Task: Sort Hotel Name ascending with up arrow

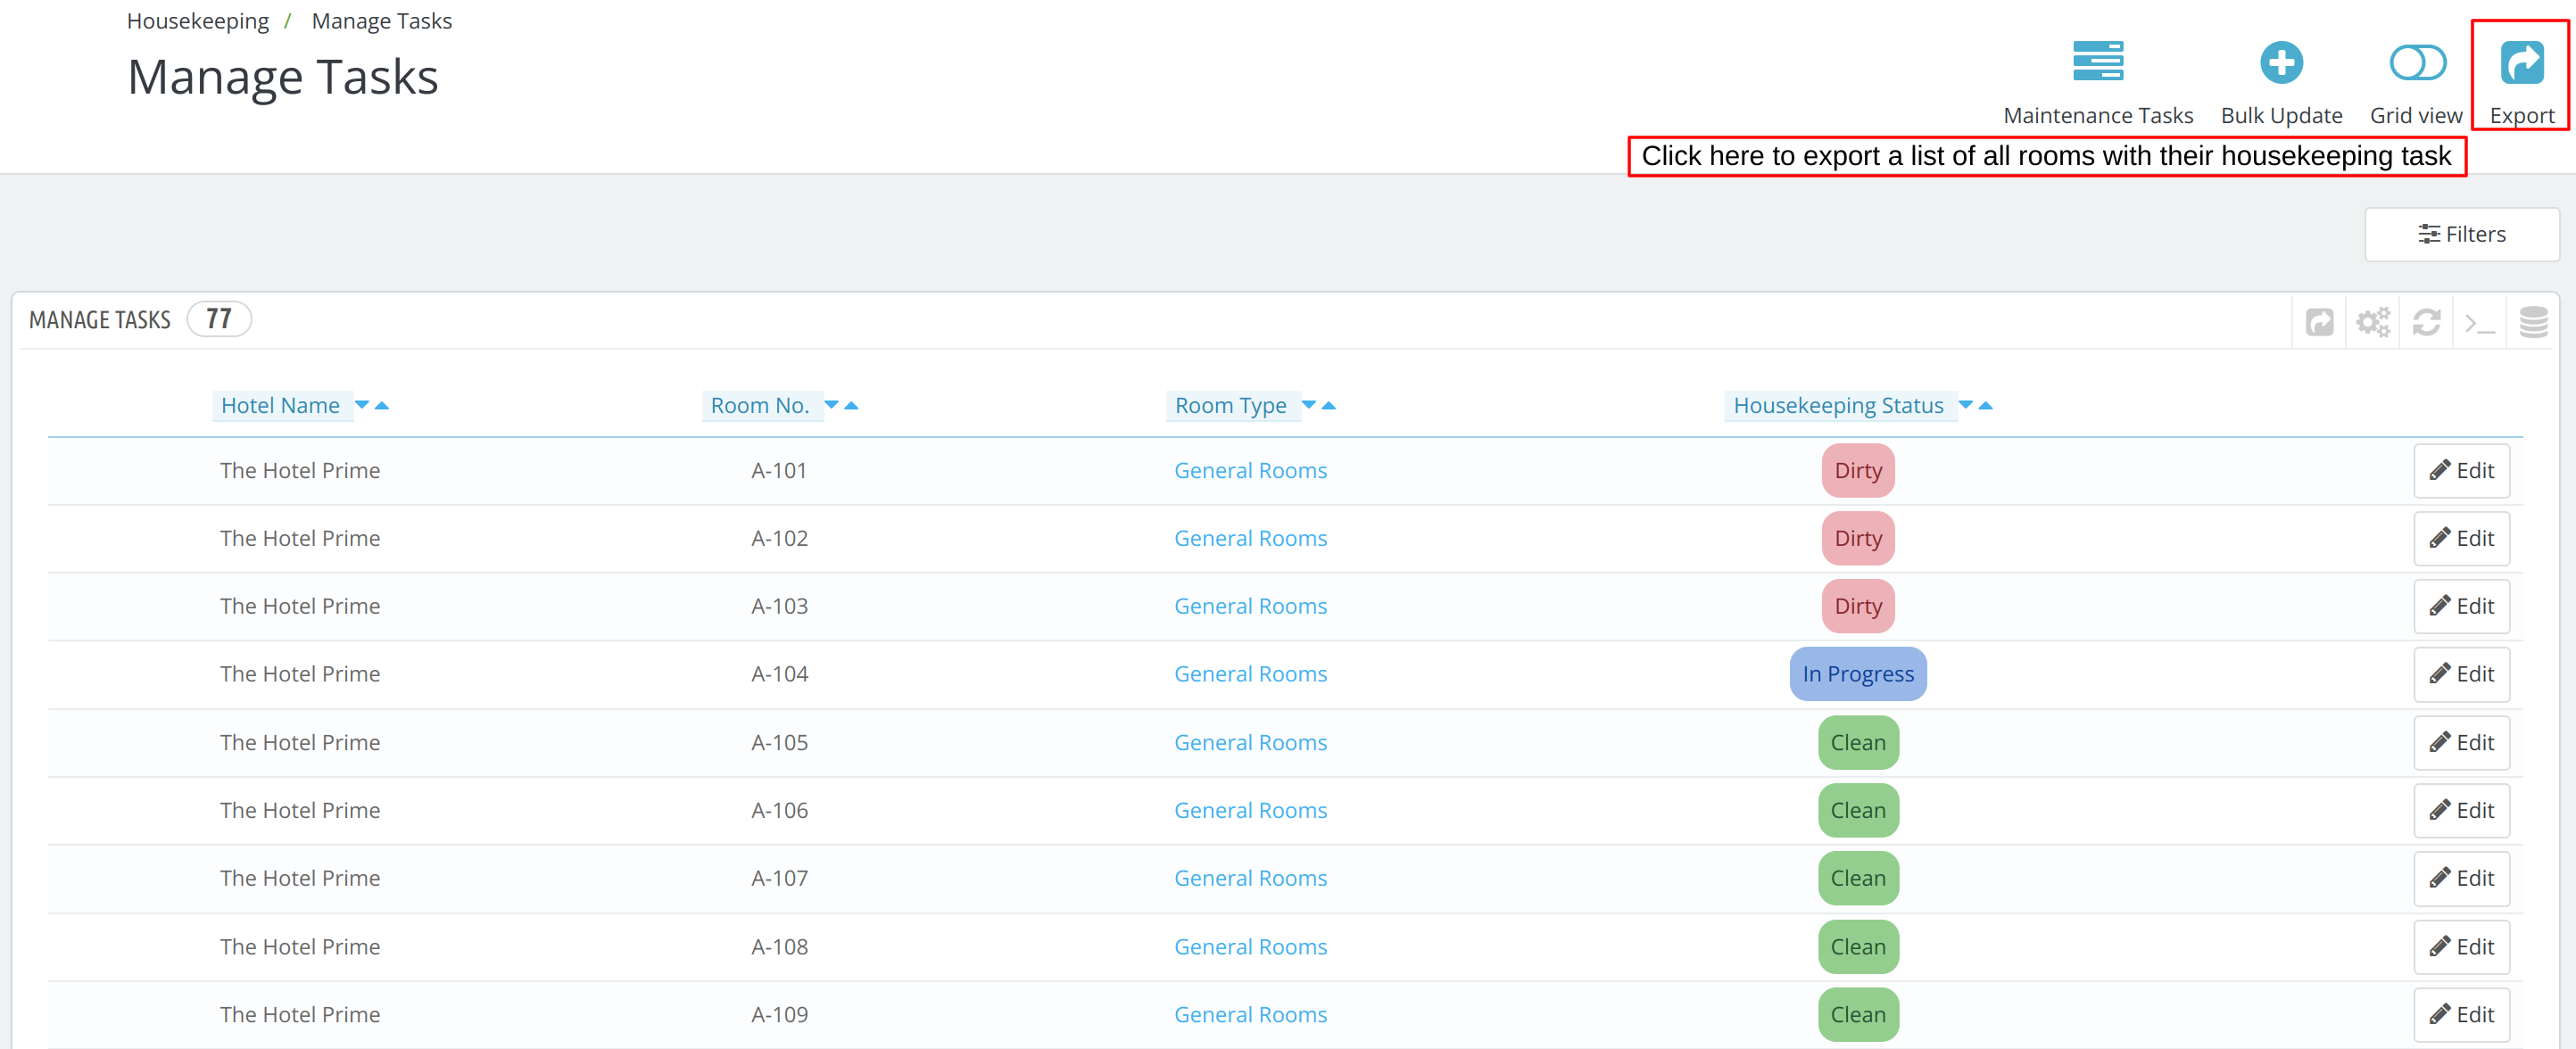Action: (381, 405)
